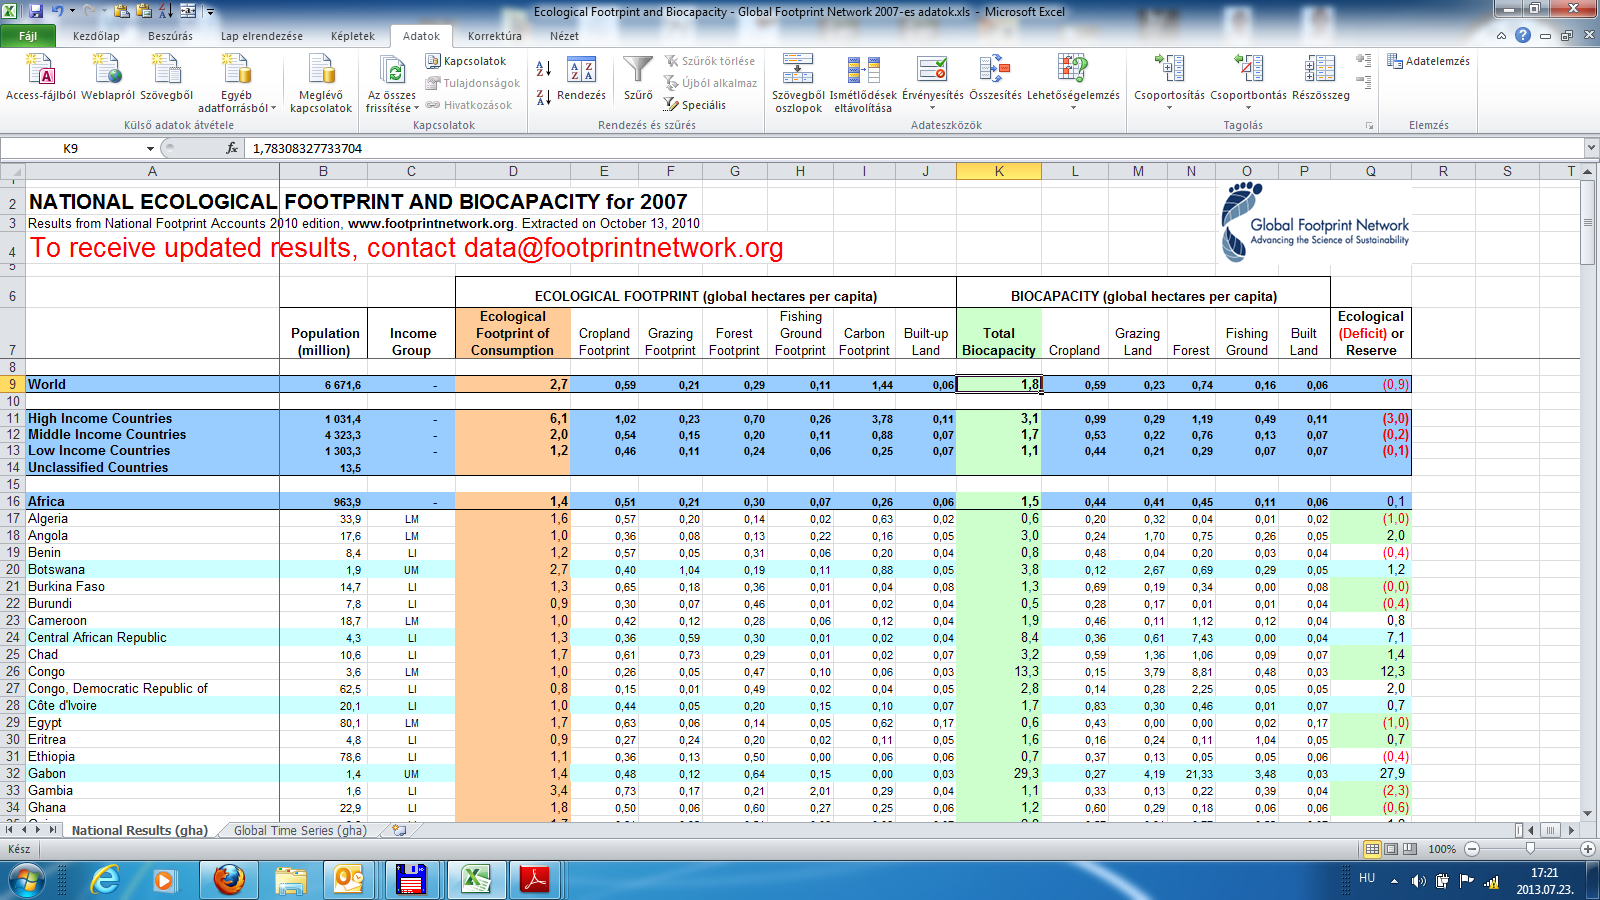Screen dimensions: 1600x900
Task: Open Adatelemzés data analysis
Action: [1428, 61]
